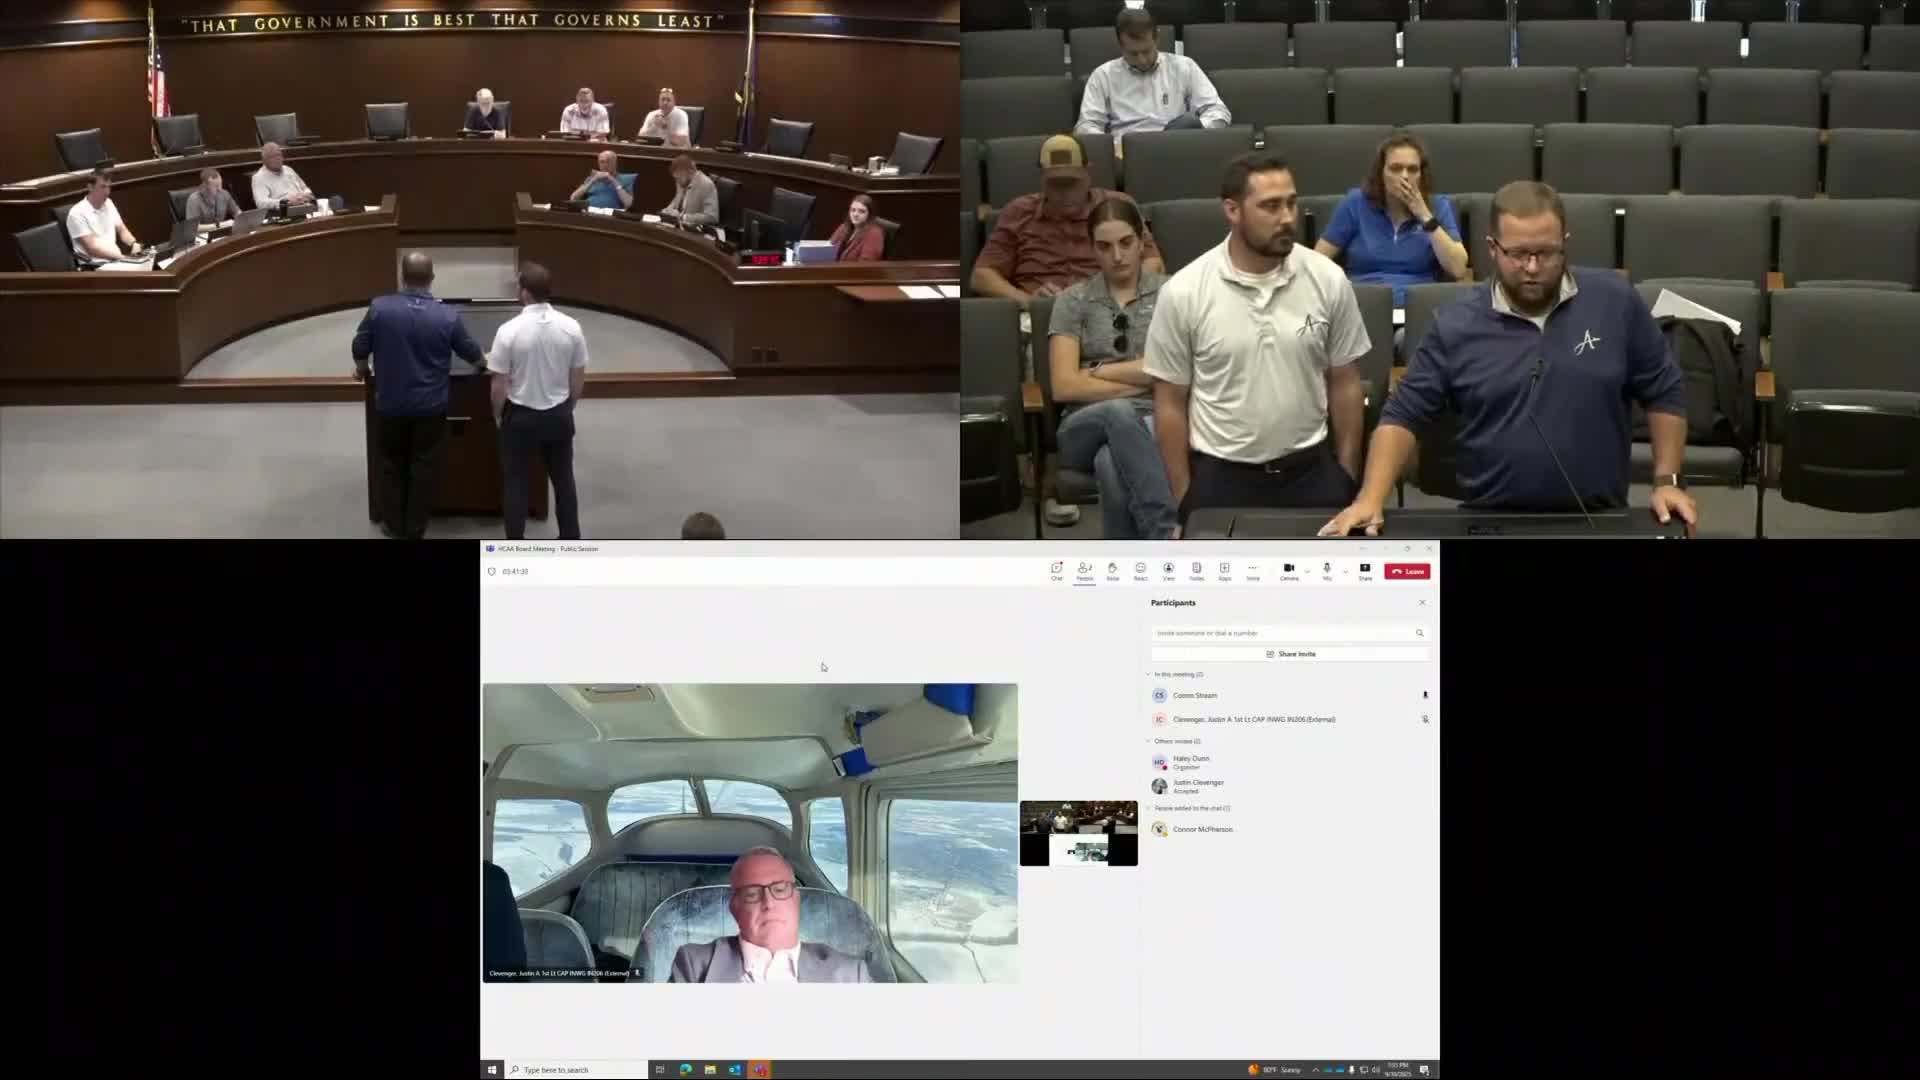Raise hand with the Raise icon
This screenshot has height=1080, width=1920.
[1112, 570]
